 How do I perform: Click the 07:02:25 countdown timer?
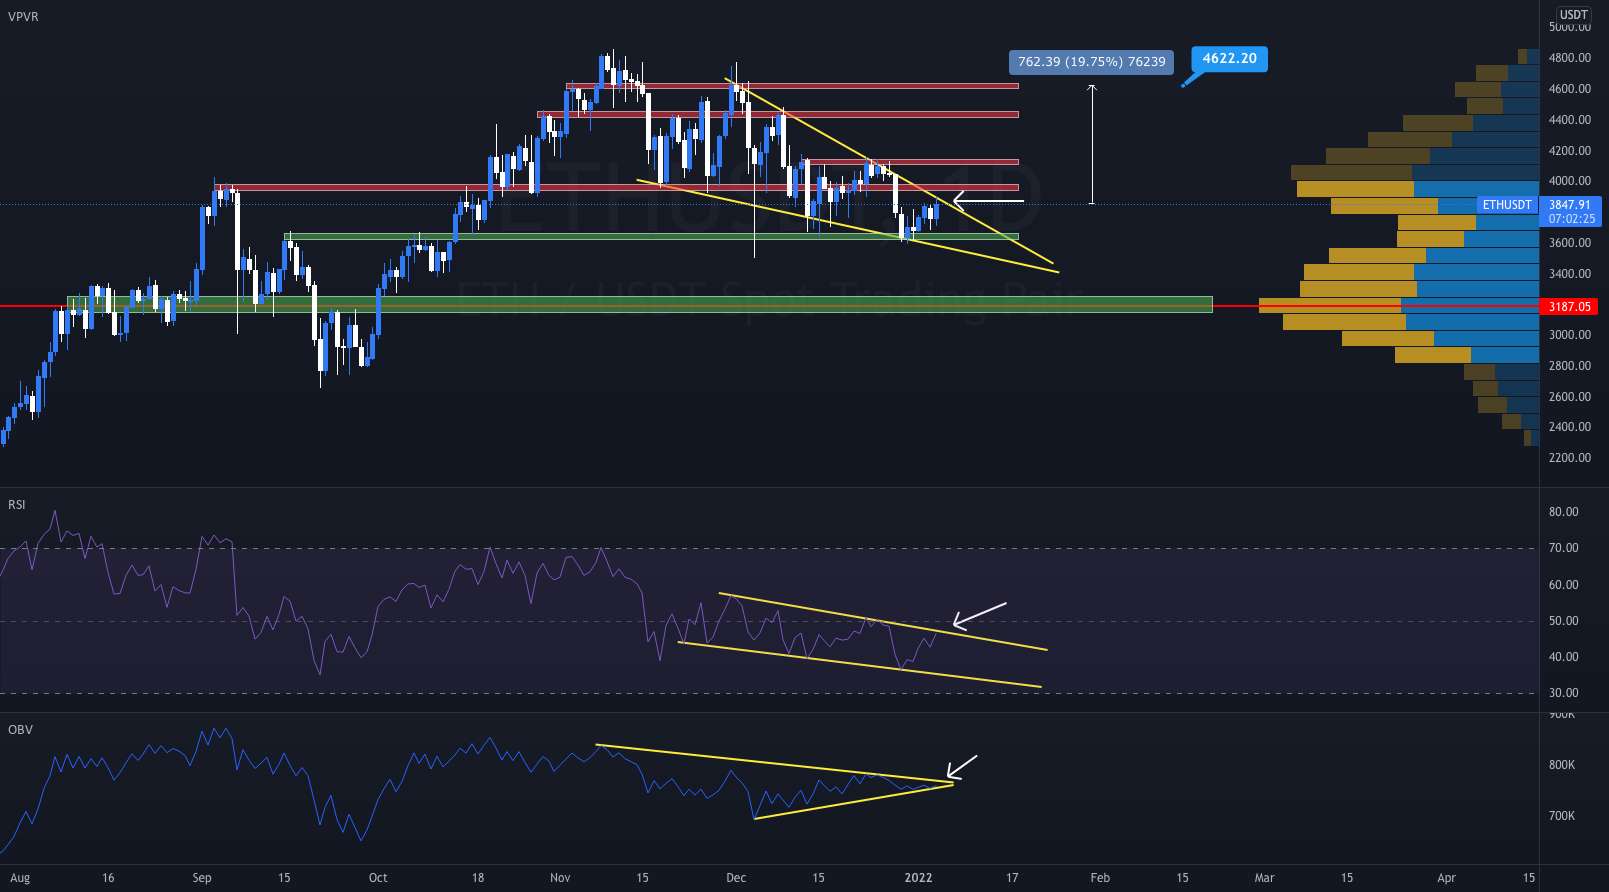(1570, 219)
